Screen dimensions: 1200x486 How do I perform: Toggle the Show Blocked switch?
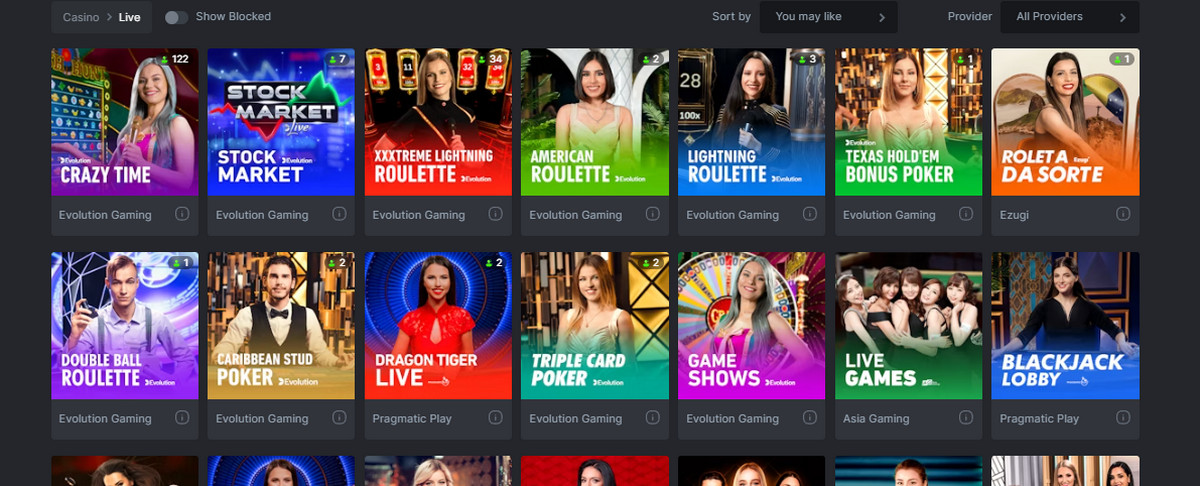pos(176,17)
